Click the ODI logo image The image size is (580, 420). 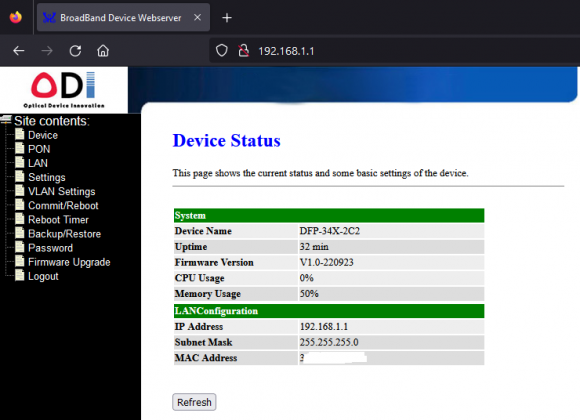pyautogui.click(x=64, y=90)
